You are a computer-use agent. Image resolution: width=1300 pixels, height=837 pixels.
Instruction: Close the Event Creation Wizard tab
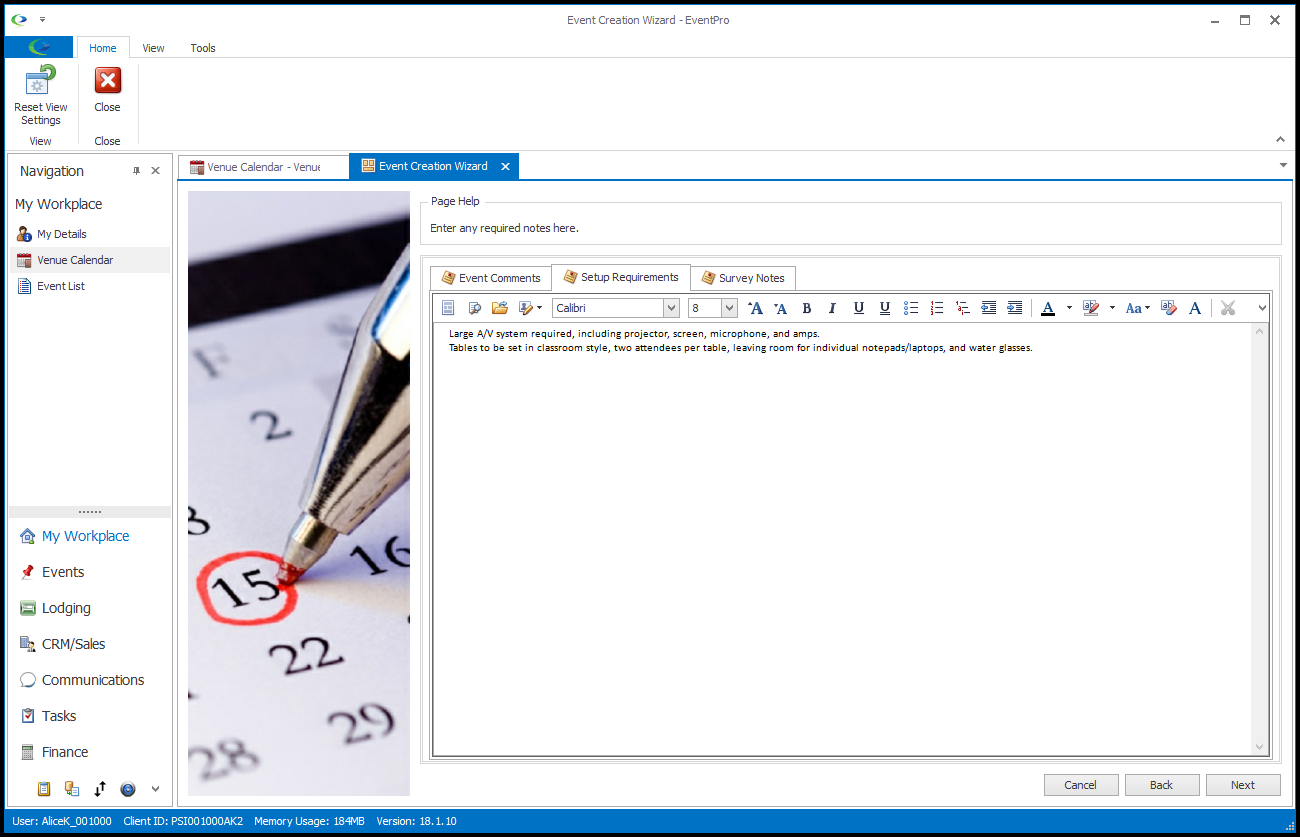point(505,167)
